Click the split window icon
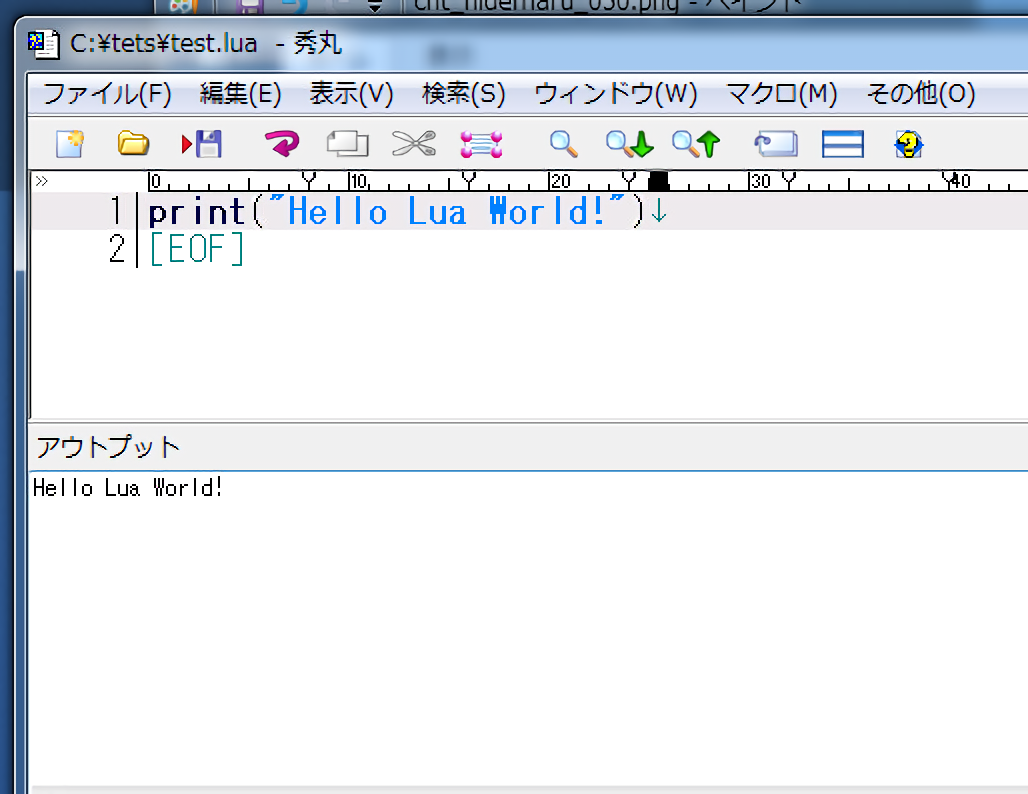Image resolution: width=1028 pixels, height=794 pixels. (x=842, y=144)
